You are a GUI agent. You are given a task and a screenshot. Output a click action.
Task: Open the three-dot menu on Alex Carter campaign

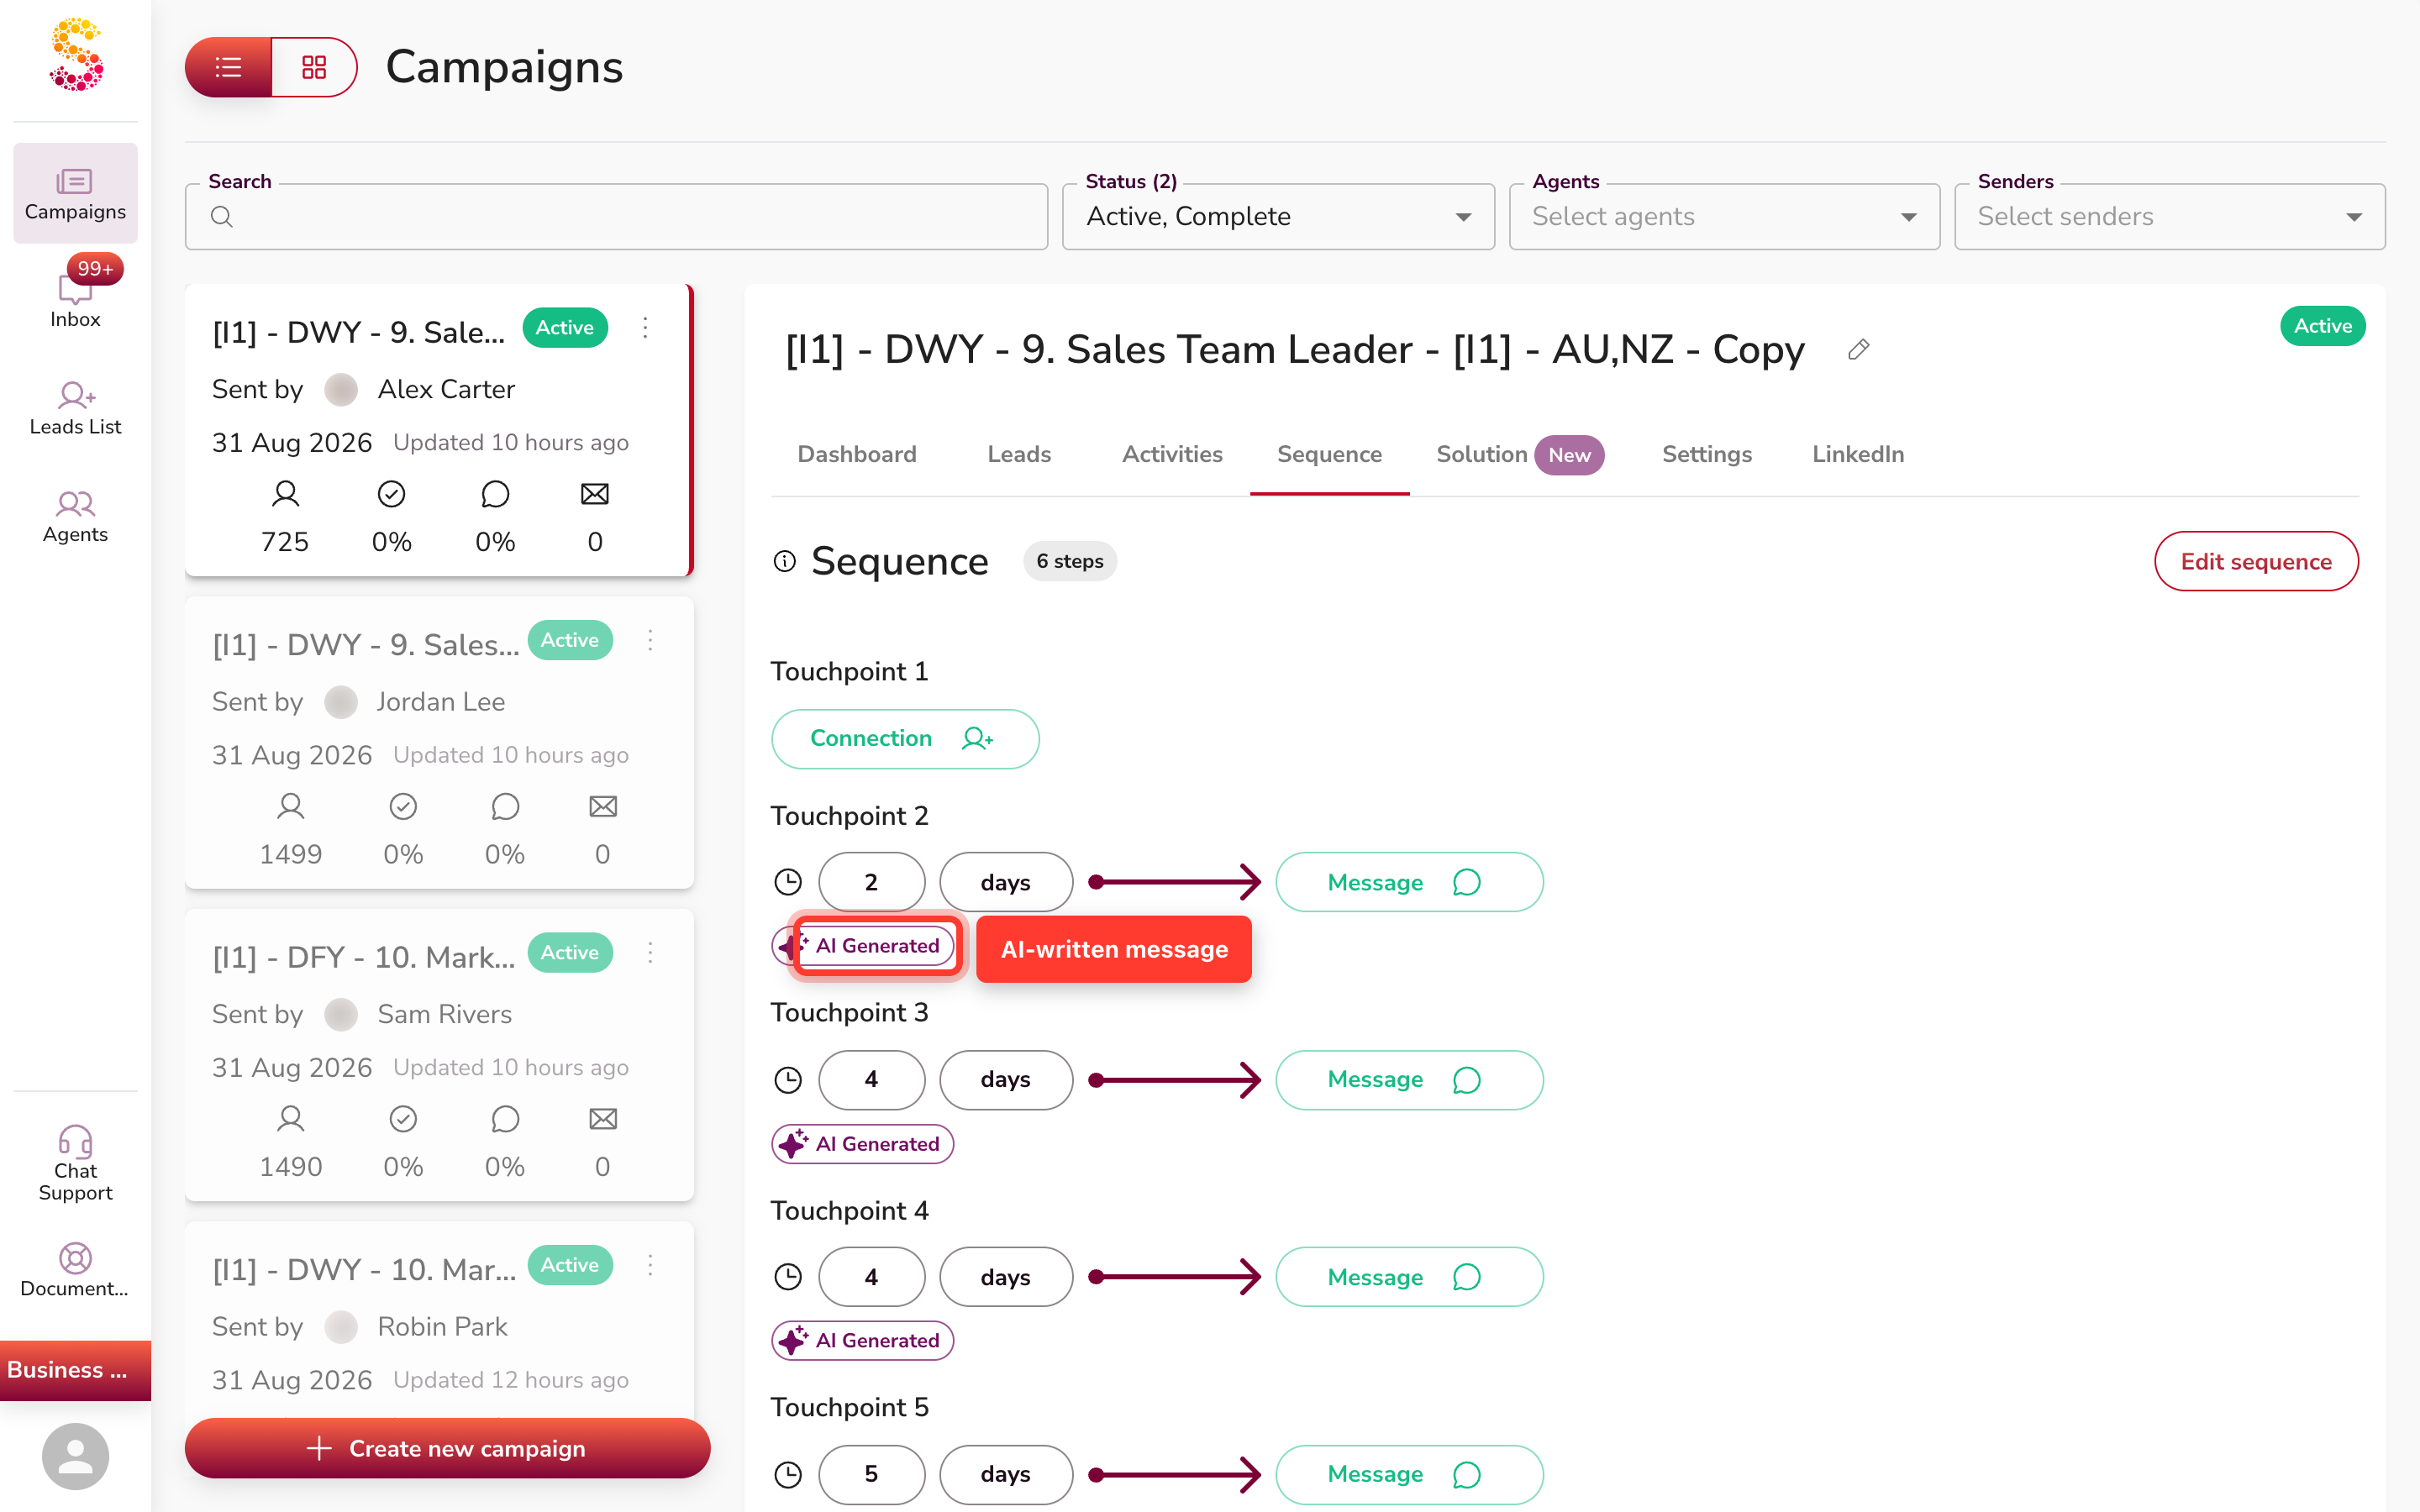point(645,328)
